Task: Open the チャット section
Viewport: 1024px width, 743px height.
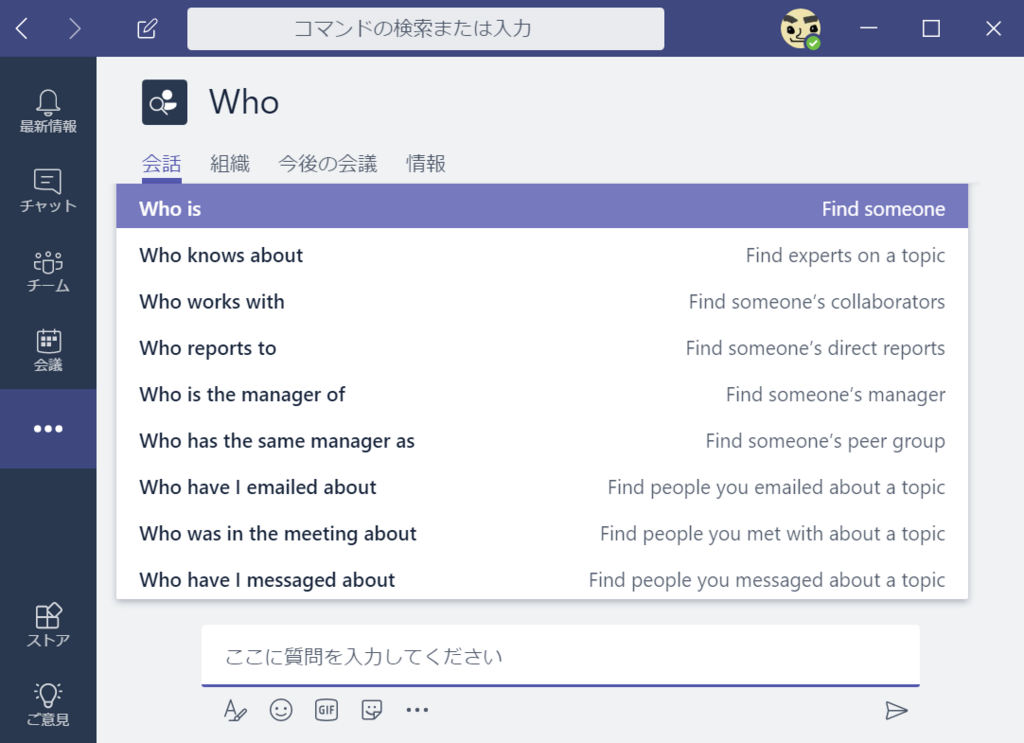Action: pyautogui.click(x=48, y=191)
